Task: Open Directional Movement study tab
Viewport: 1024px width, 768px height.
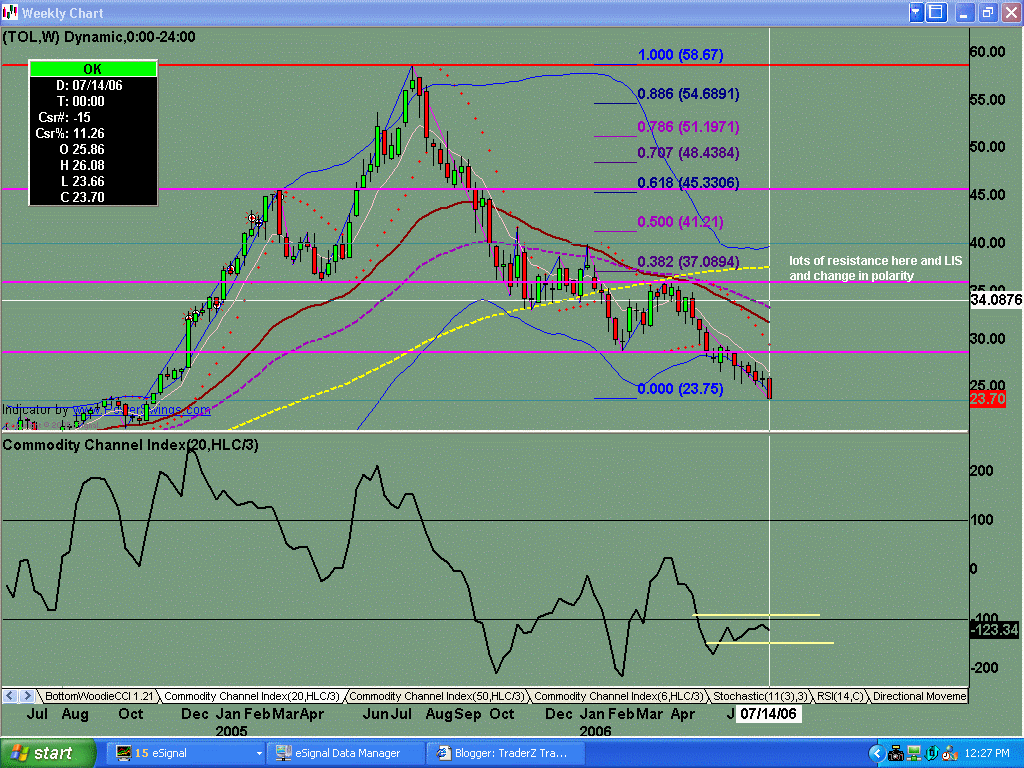Action: 918,696
